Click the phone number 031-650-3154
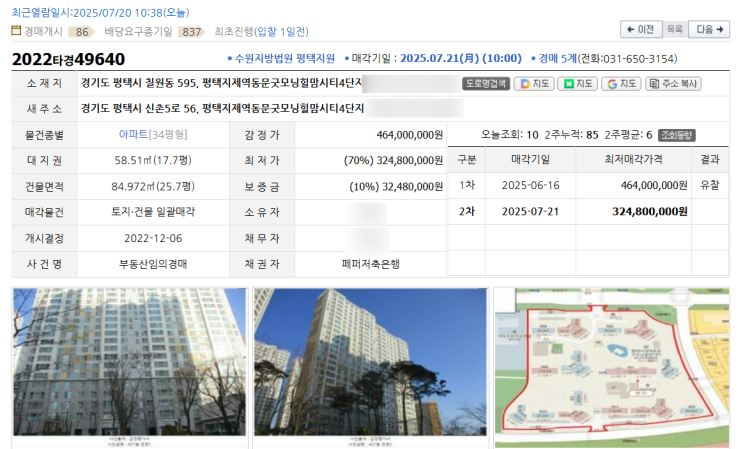Viewport: 743px width, 449px height. [640, 59]
